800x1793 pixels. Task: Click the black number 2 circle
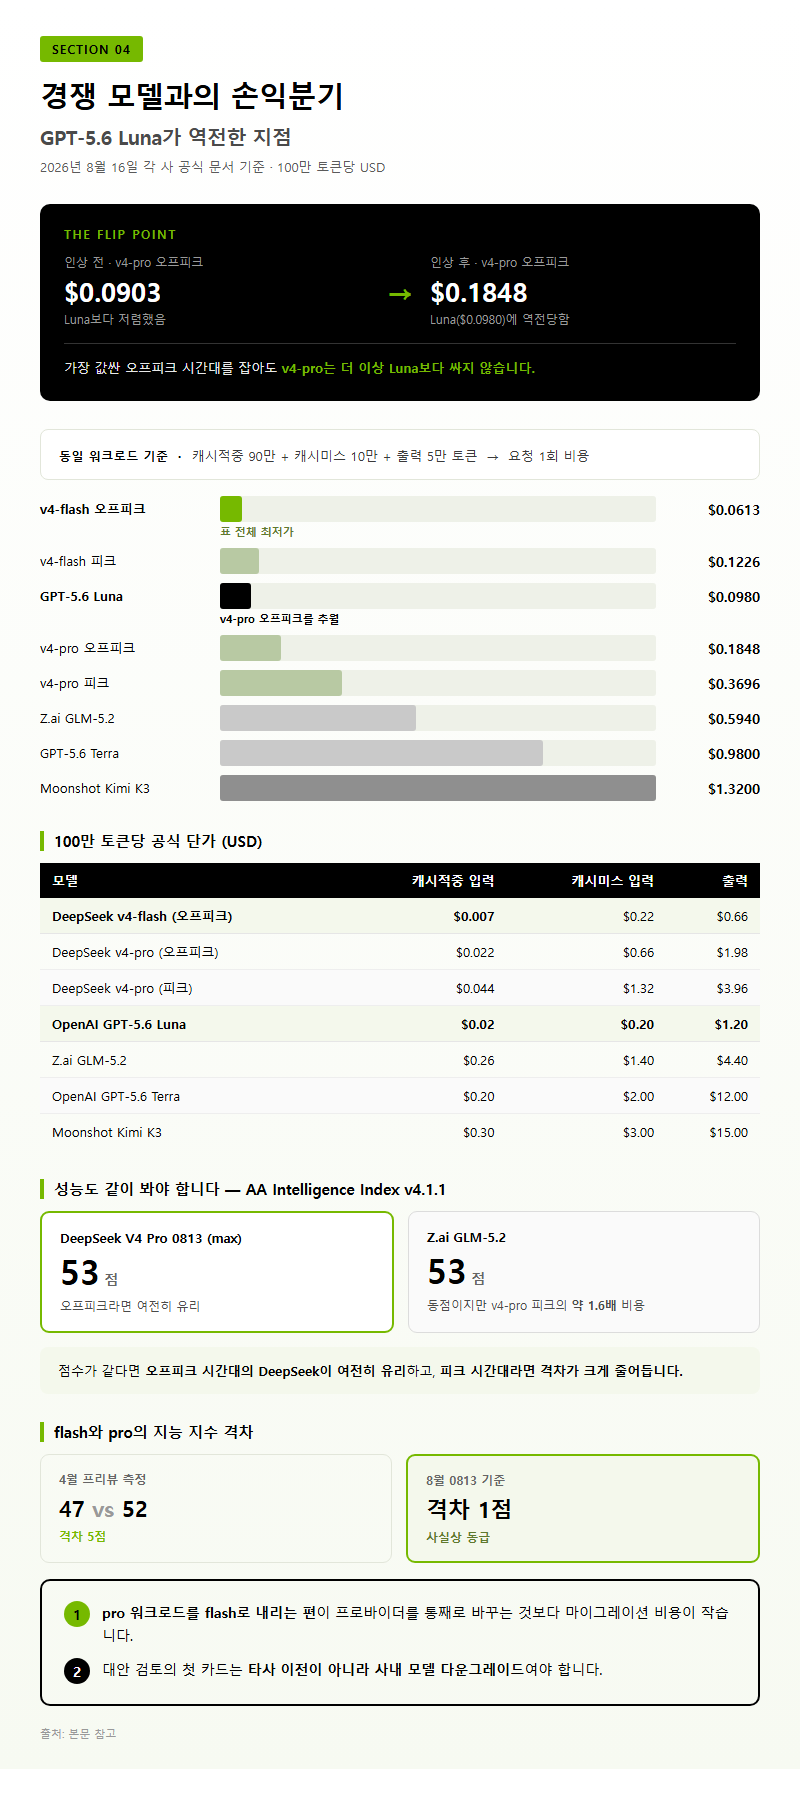77,1671
